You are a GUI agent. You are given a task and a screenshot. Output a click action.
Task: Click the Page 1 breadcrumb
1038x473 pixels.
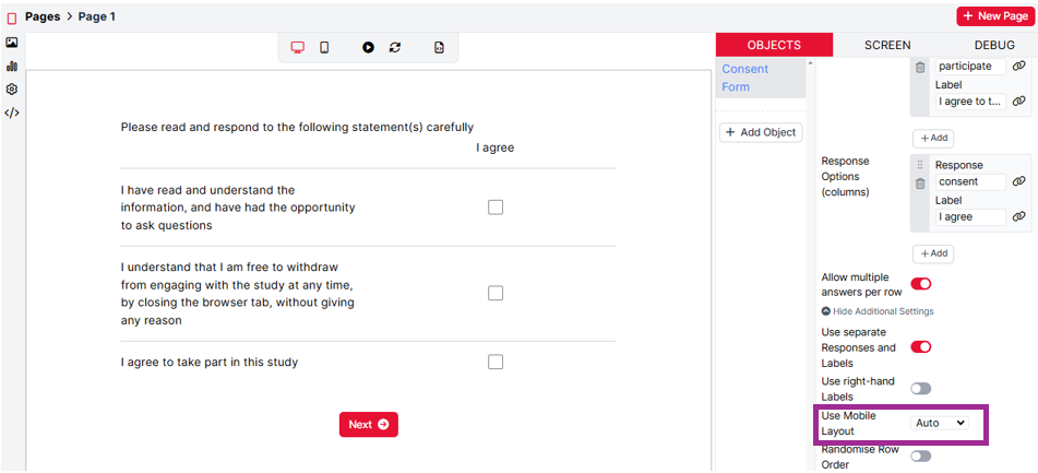pyautogui.click(x=97, y=17)
